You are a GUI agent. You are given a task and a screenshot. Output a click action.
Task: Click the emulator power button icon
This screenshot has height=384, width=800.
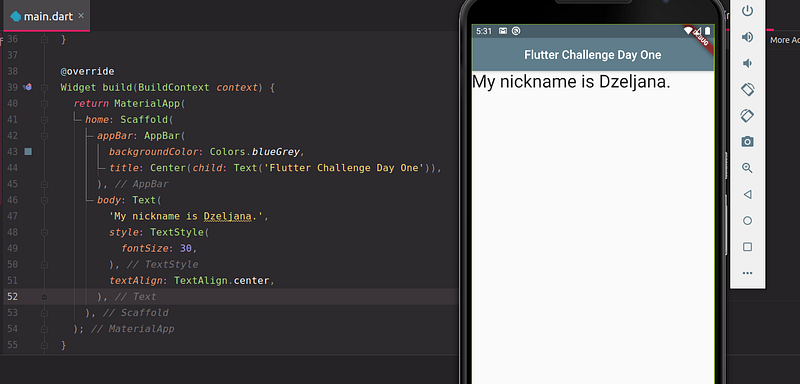747,11
